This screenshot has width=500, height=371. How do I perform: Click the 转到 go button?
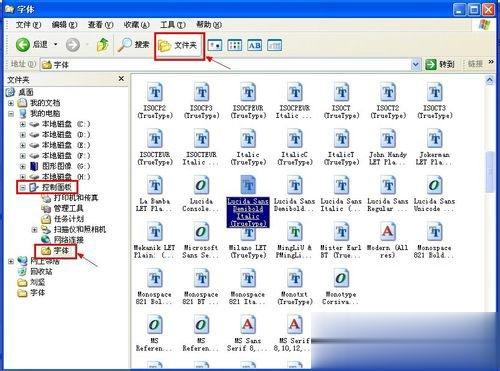pyautogui.click(x=440, y=64)
